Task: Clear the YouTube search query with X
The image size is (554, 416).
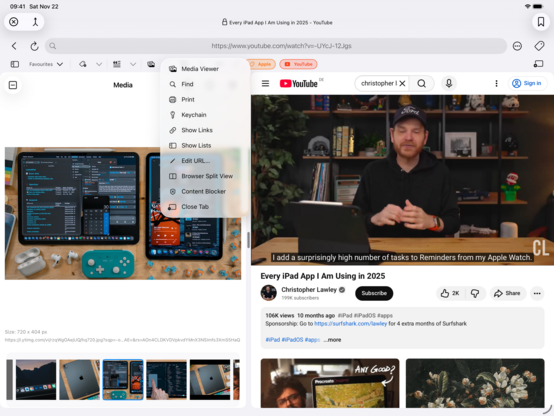Action: tap(402, 83)
